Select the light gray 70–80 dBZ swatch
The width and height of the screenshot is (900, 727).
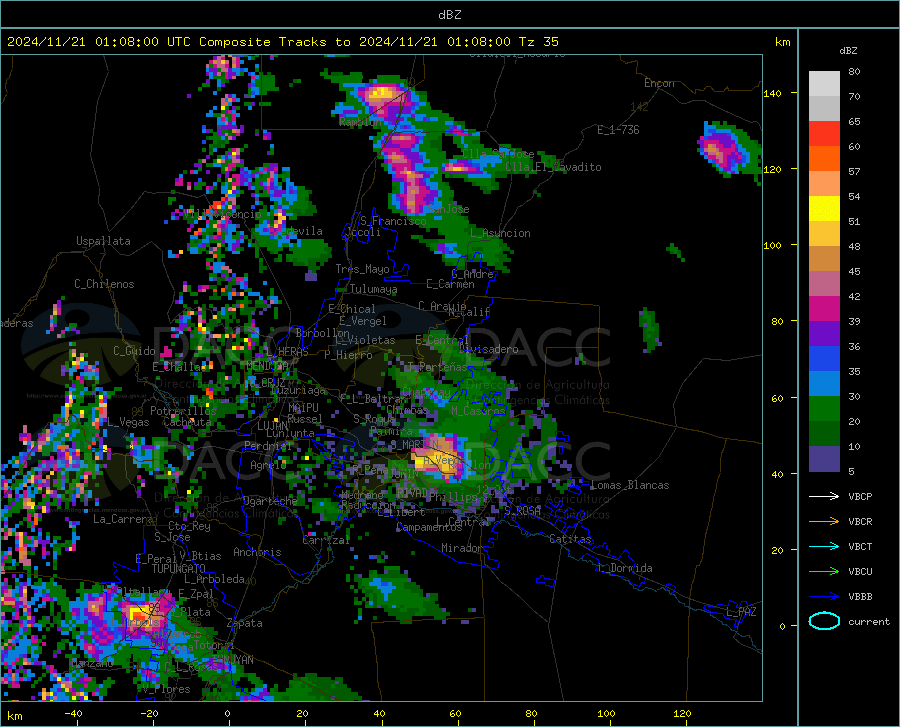pyautogui.click(x=824, y=84)
